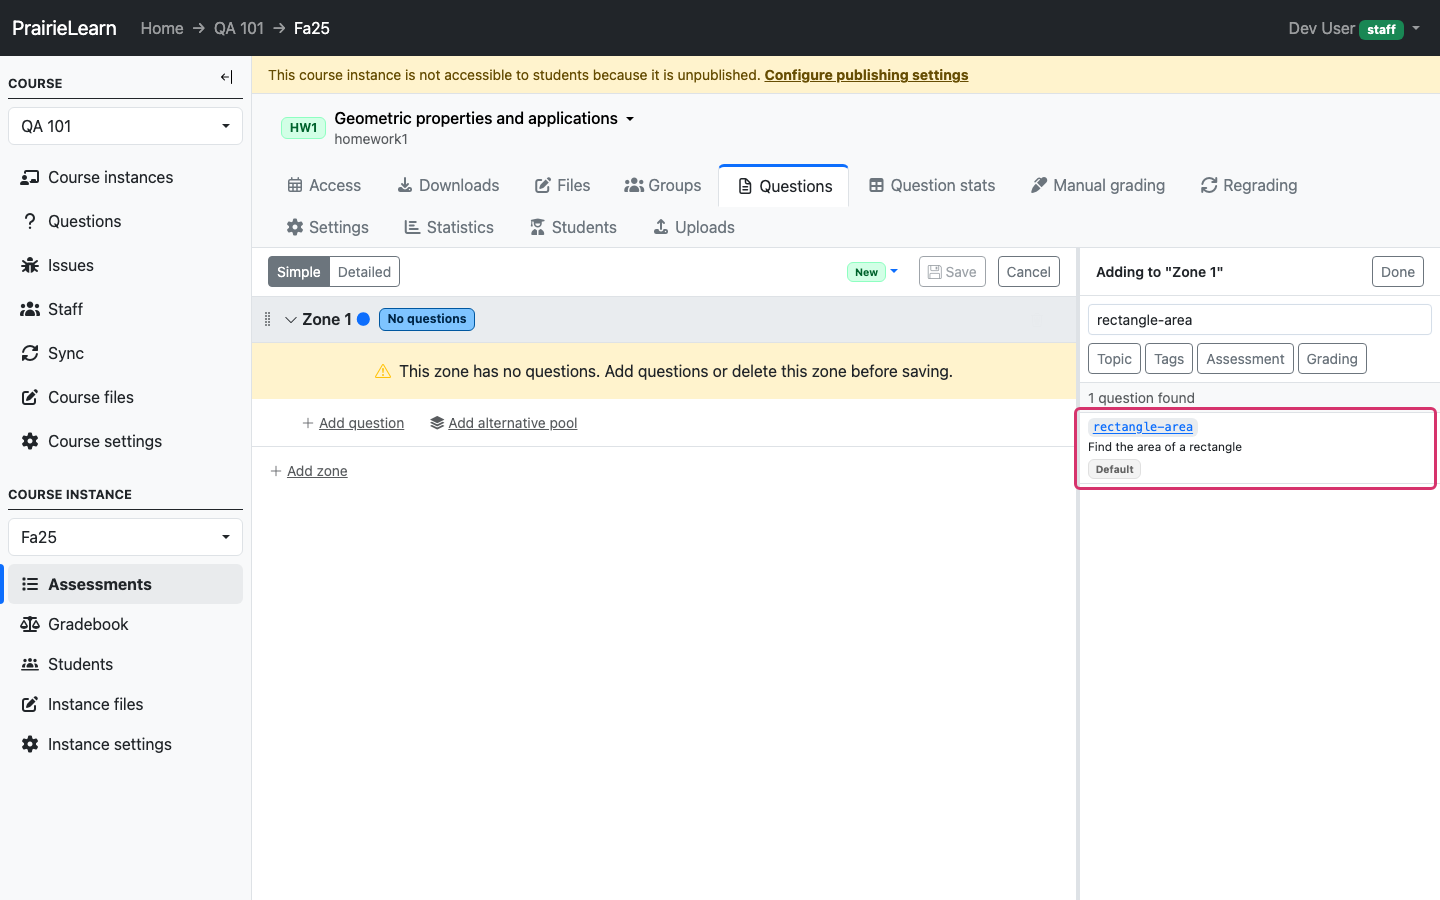The image size is (1440, 900).
Task: Open Configure publishing settings link
Action: (x=866, y=75)
